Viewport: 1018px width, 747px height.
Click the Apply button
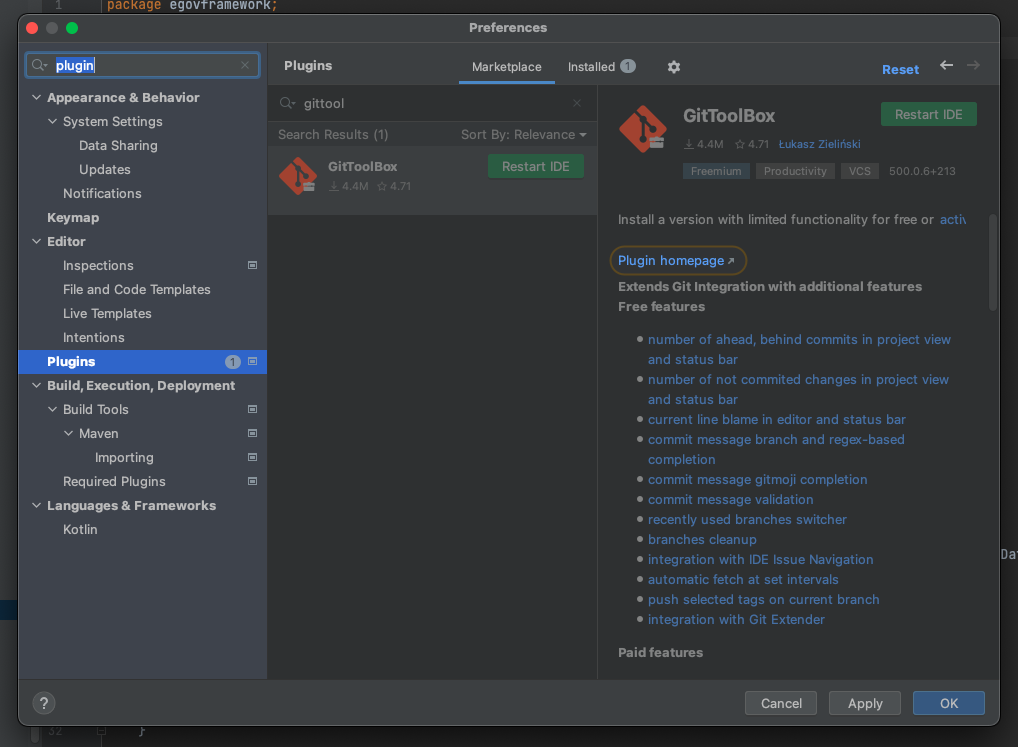tap(865, 704)
